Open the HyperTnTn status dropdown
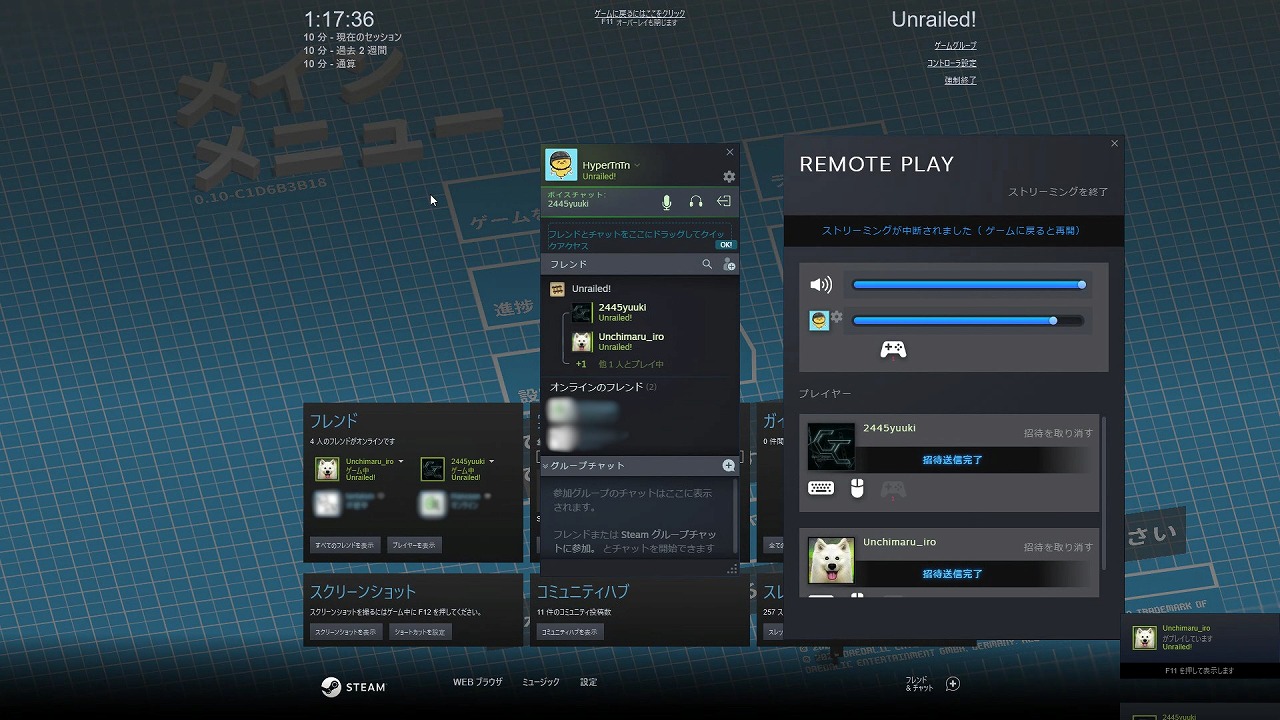The image size is (1280, 720). 637,165
